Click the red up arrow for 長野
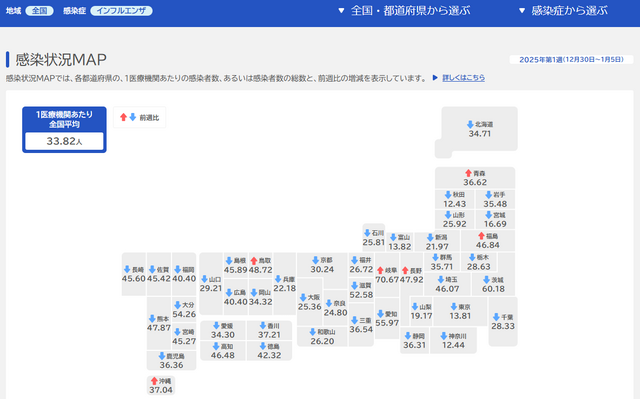Image resolution: width=640 pixels, height=399 pixels. pyautogui.click(x=405, y=270)
